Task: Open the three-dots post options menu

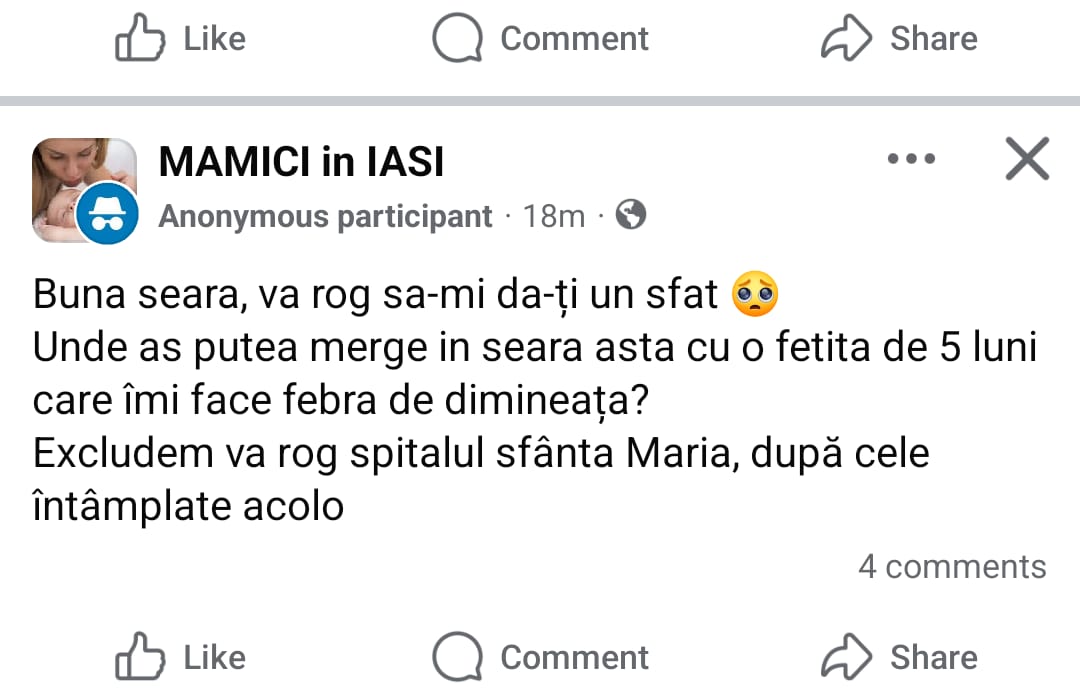Action: [x=911, y=159]
